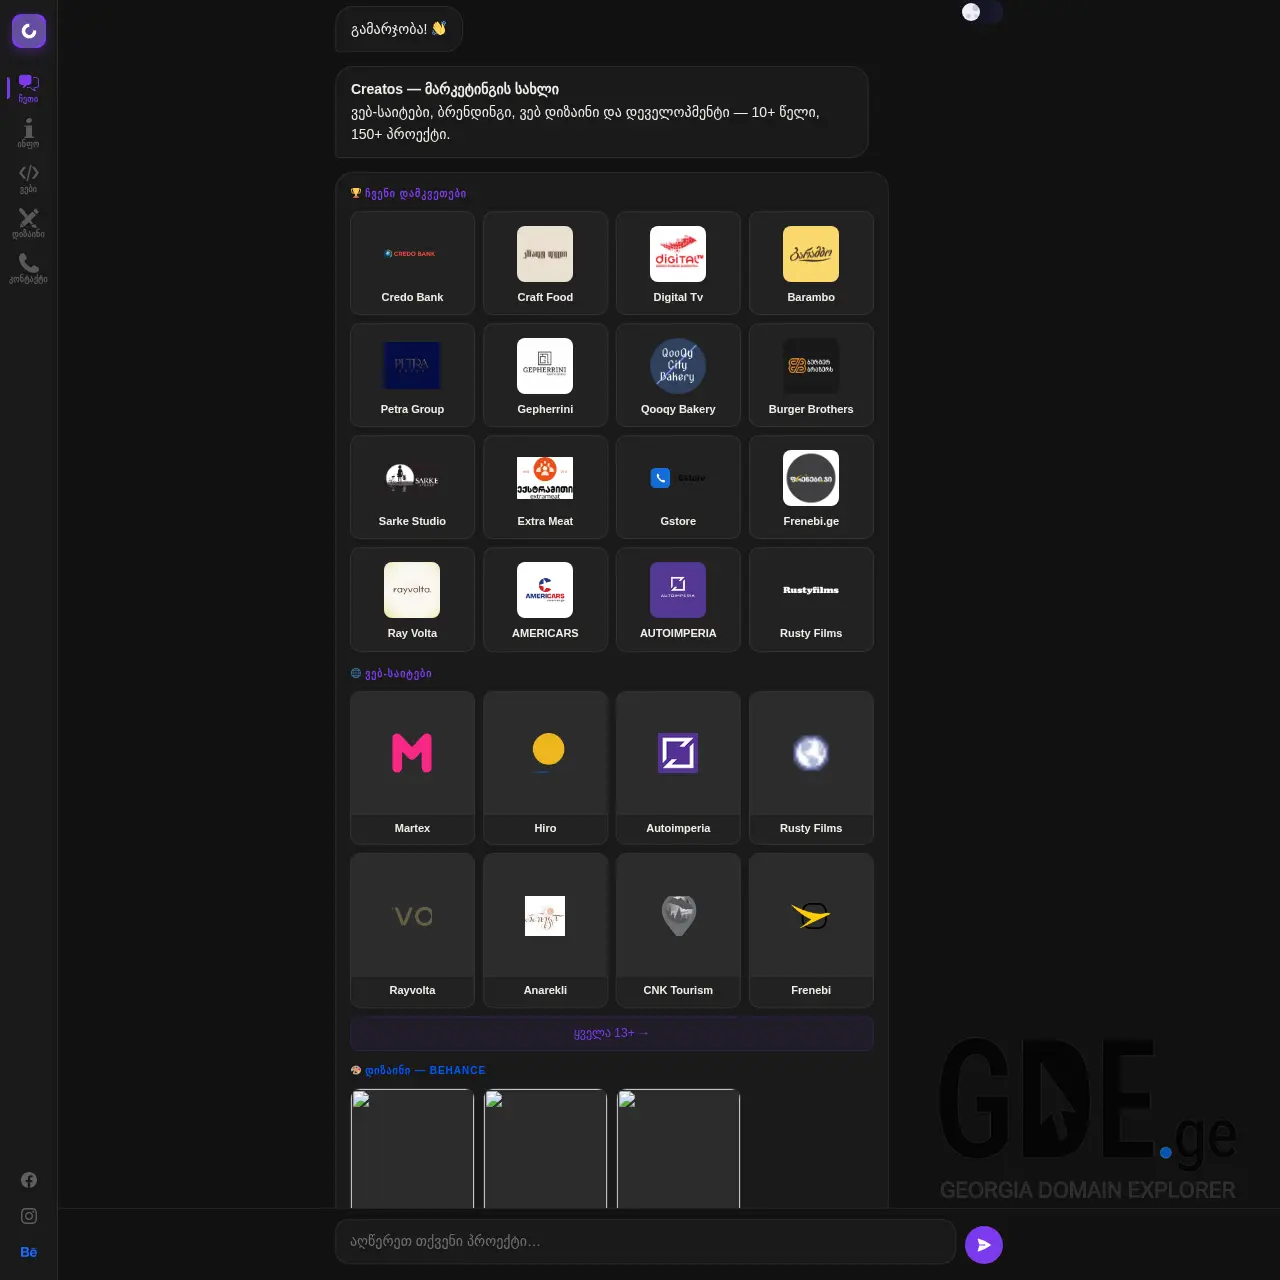1280x1280 pixels.
Task: Open the Autoimperia website card
Action: point(678,768)
